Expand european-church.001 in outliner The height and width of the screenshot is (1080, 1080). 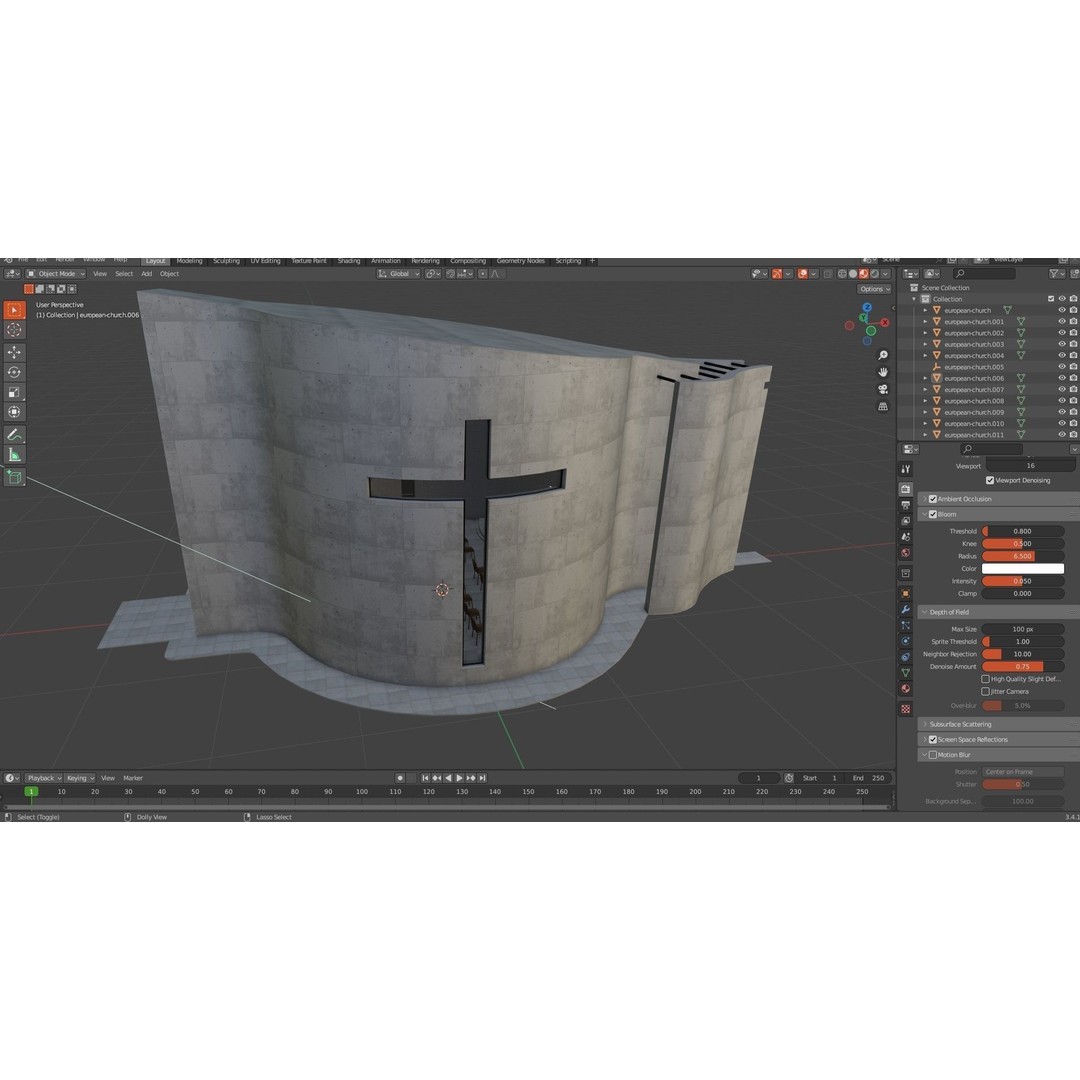click(x=925, y=322)
